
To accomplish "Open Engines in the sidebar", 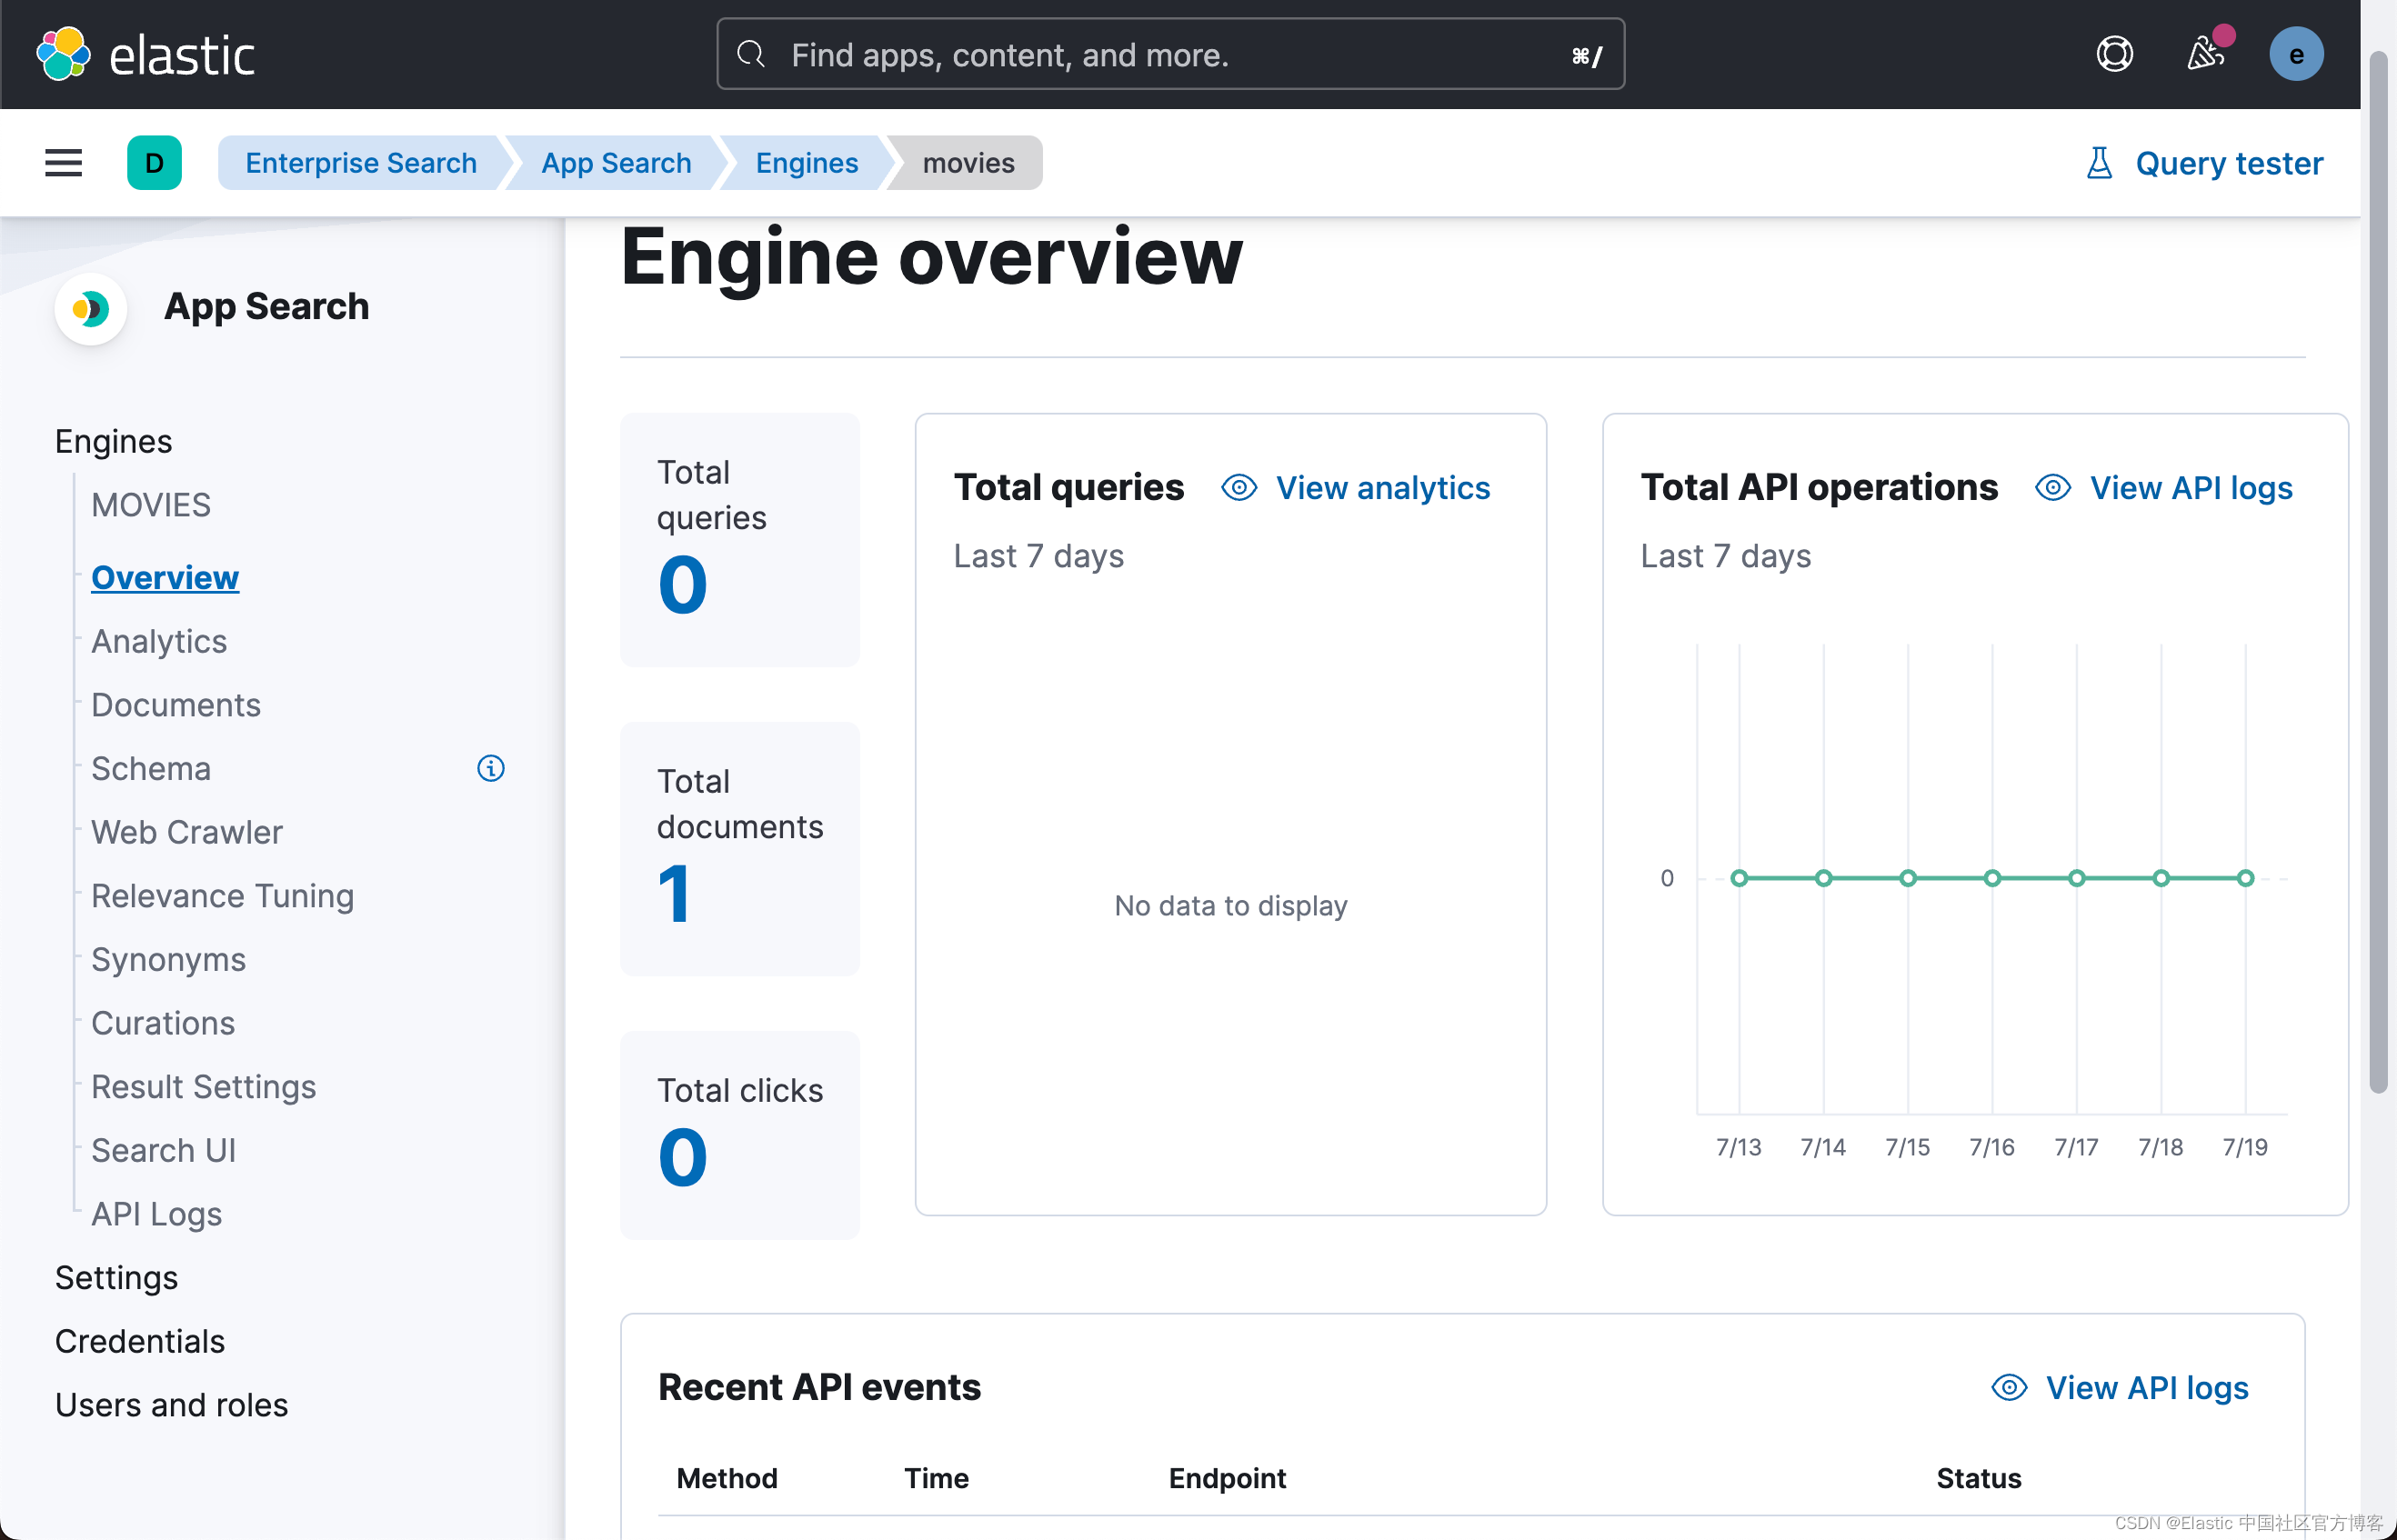I will (113, 442).
